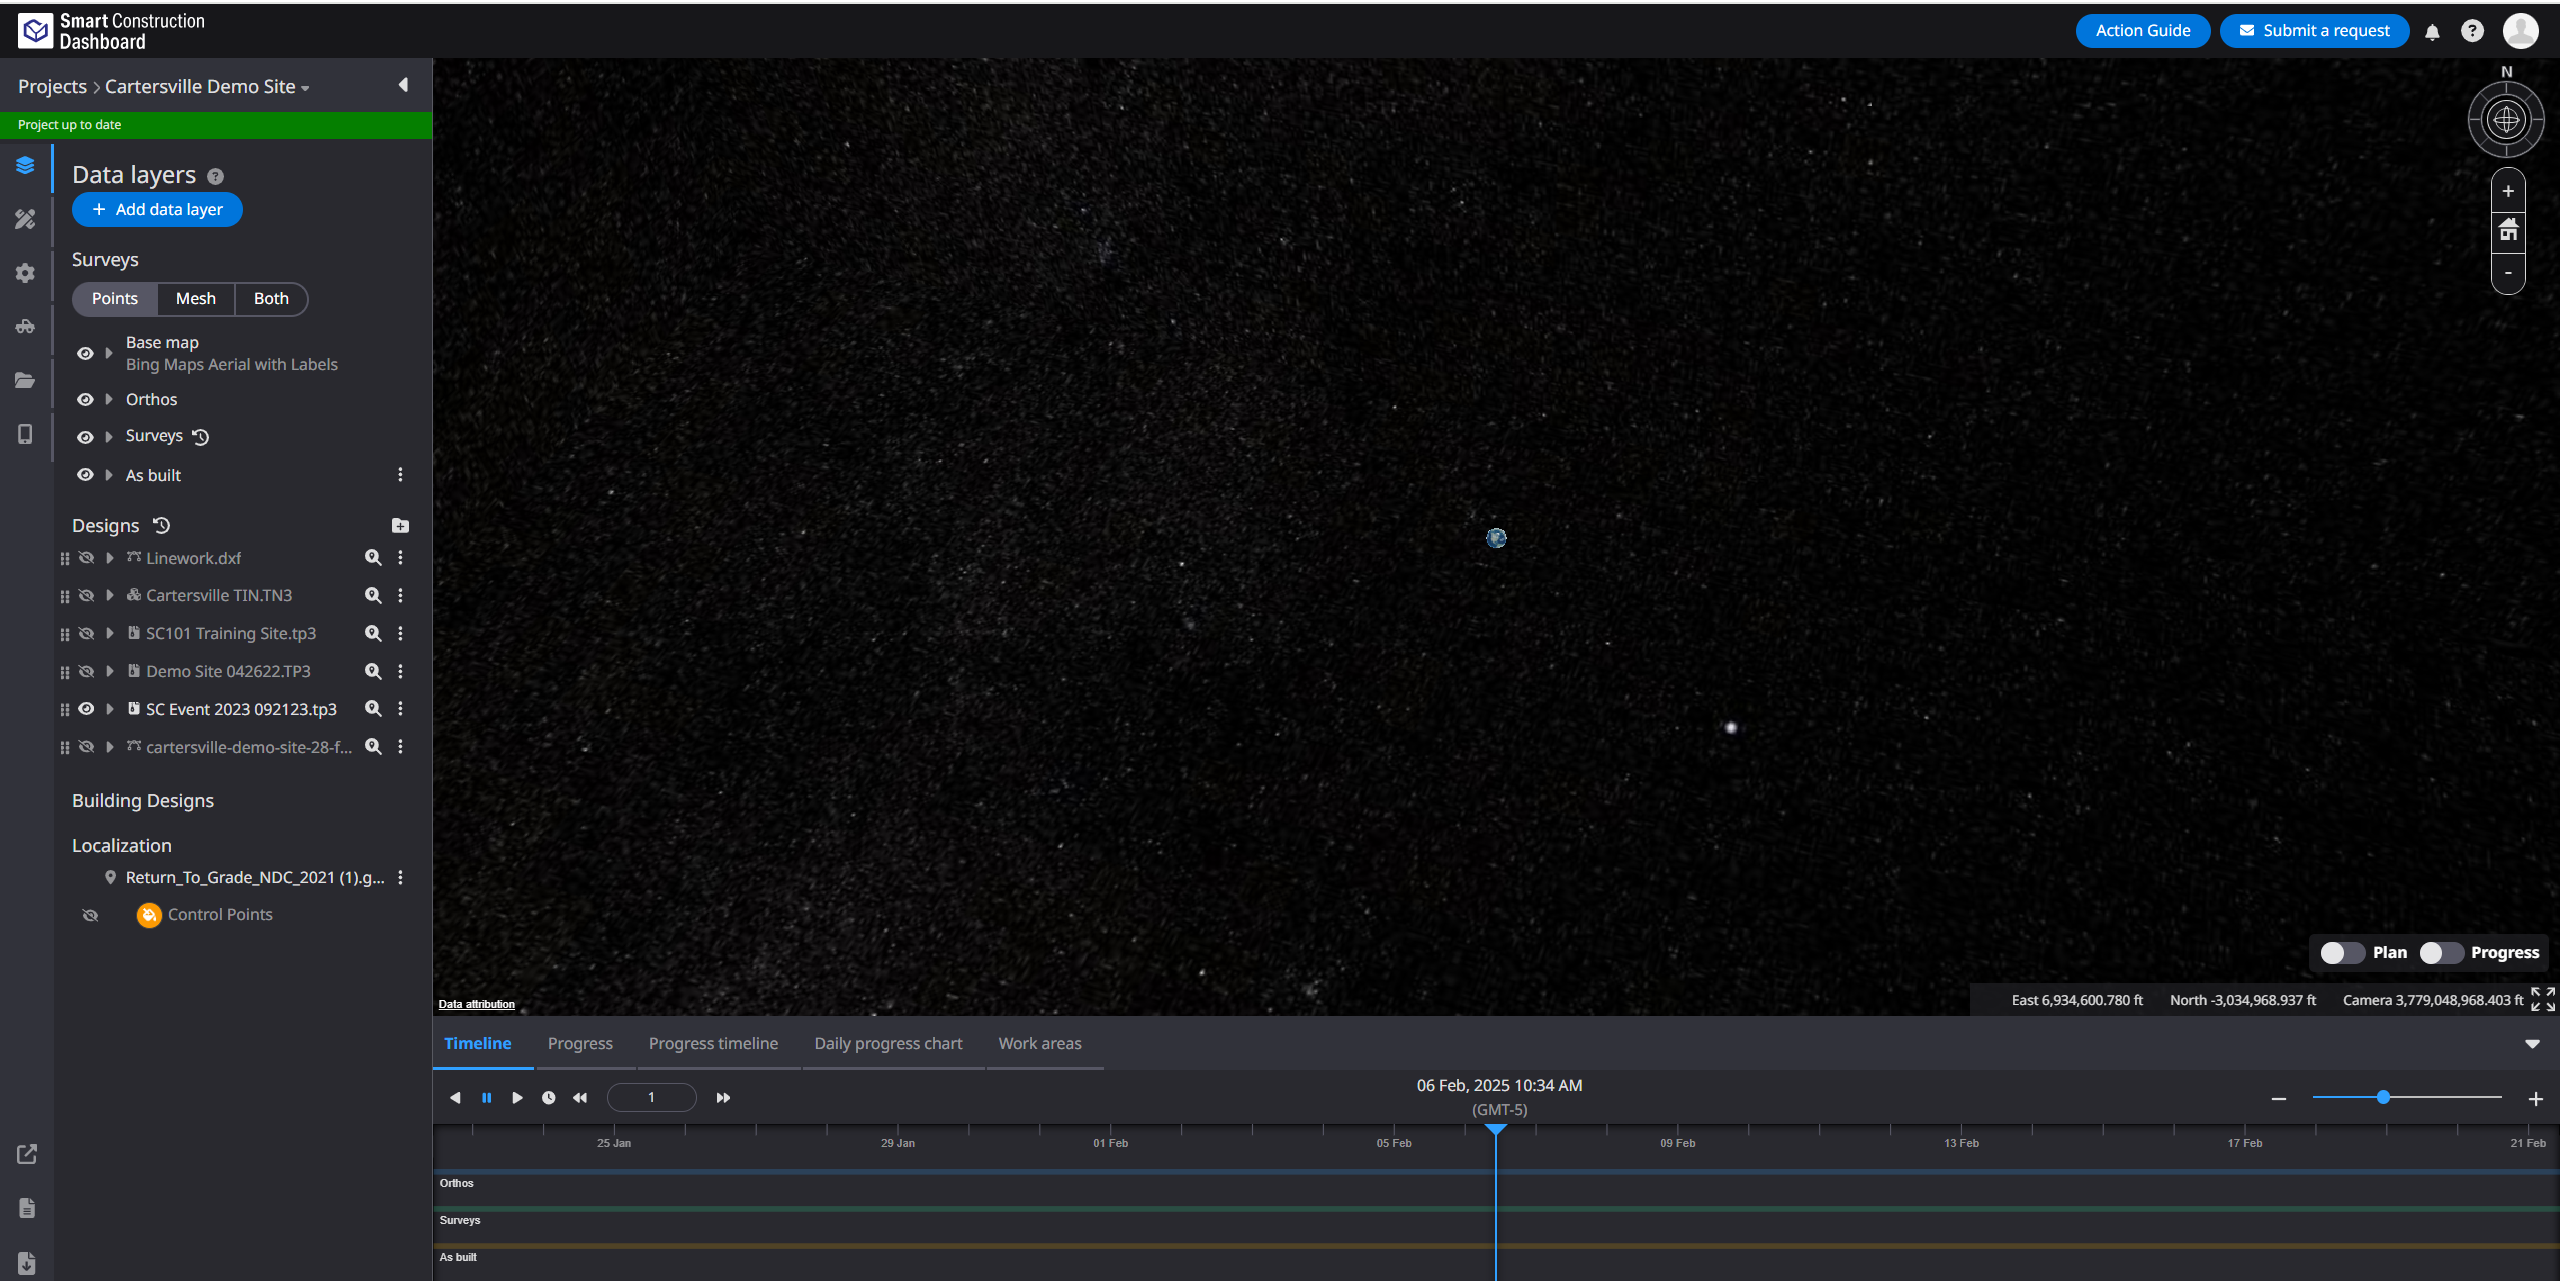The image size is (2560, 1281).
Task: Open the report document sidebar icon
Action: [x=27, y=1208]
